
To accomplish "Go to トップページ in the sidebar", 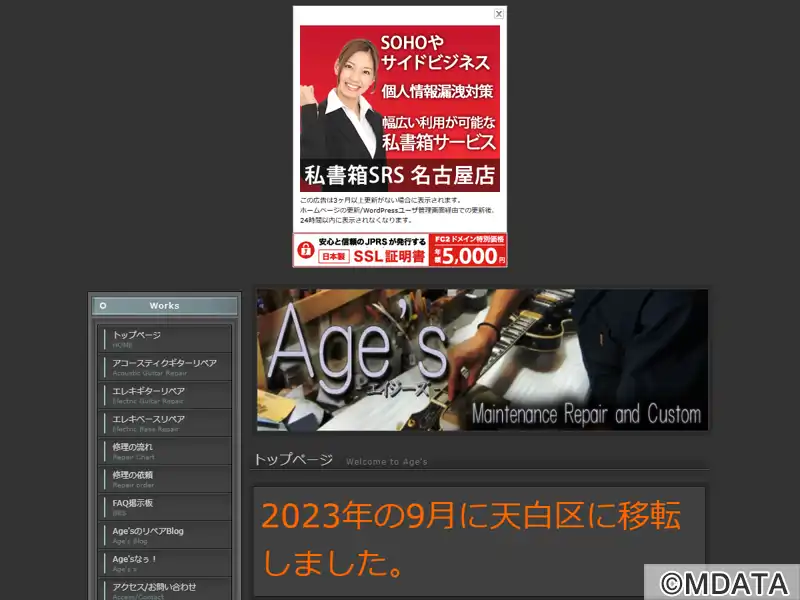I will (x=164, y=339).
